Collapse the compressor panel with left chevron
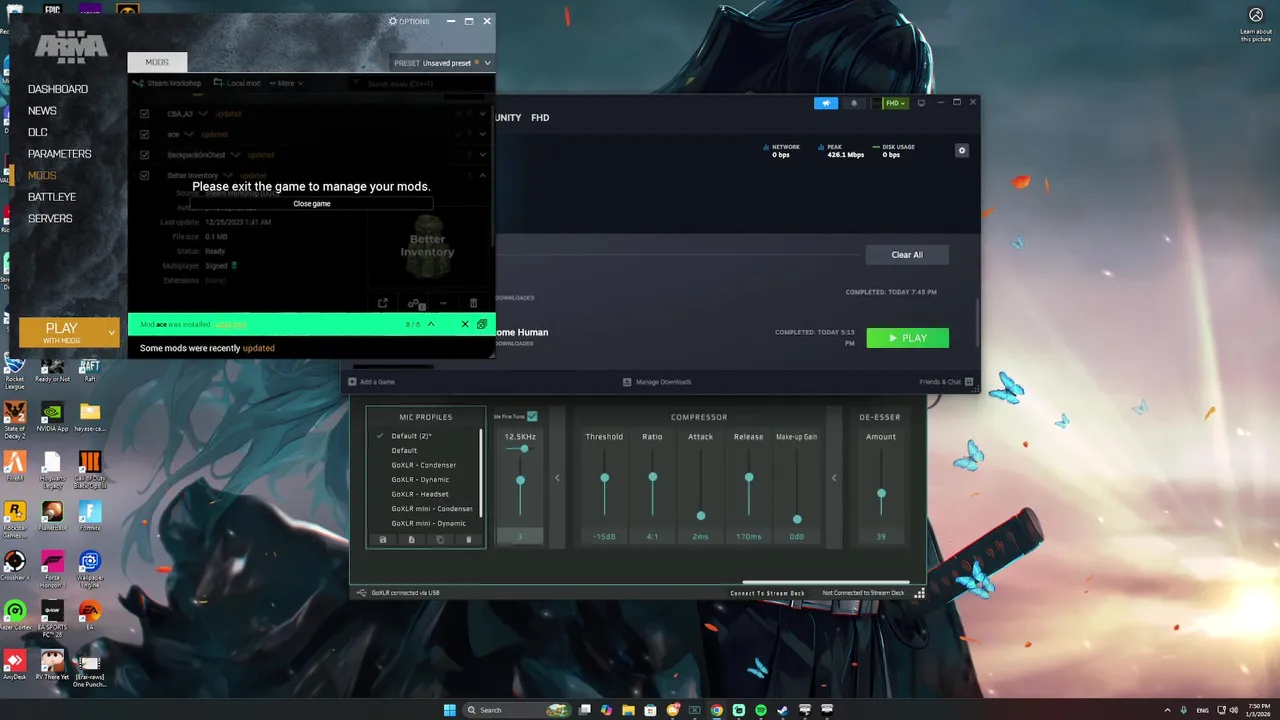1280x720 pixels. point(834,478)
